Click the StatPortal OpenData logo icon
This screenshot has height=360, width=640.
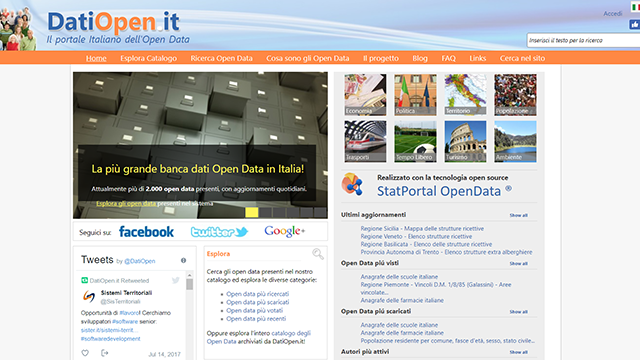coord(352,184)
